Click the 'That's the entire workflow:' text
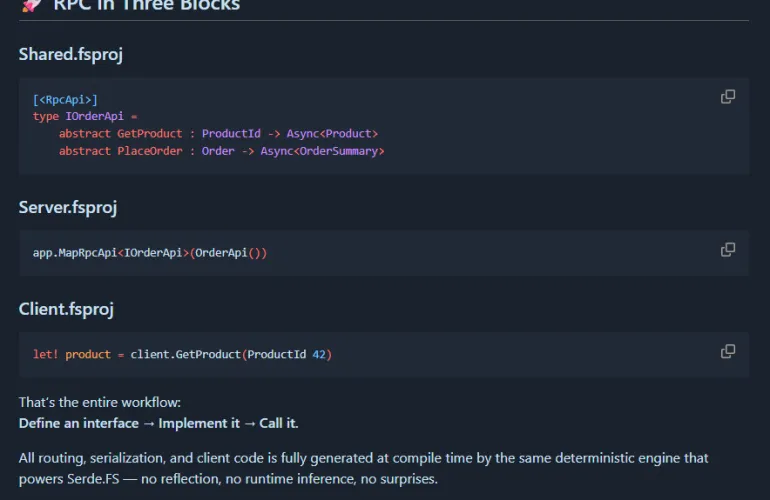Image resolution: width=770 pixels, height=500 pixels. click(x=100, y=402)
